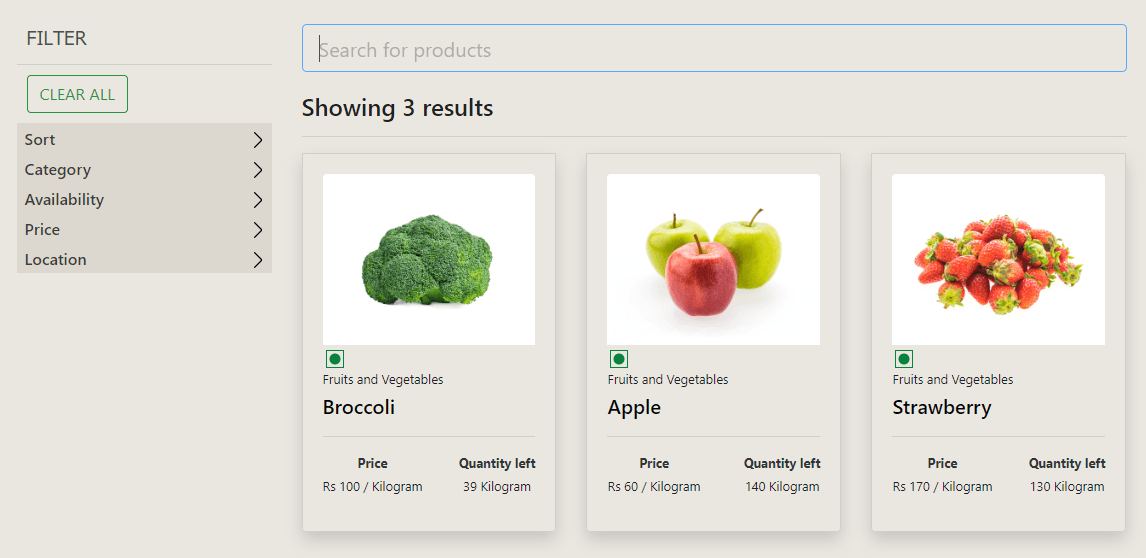Open the Availability filter section
Screen dimensions: 1146x558
coord(145,200)
